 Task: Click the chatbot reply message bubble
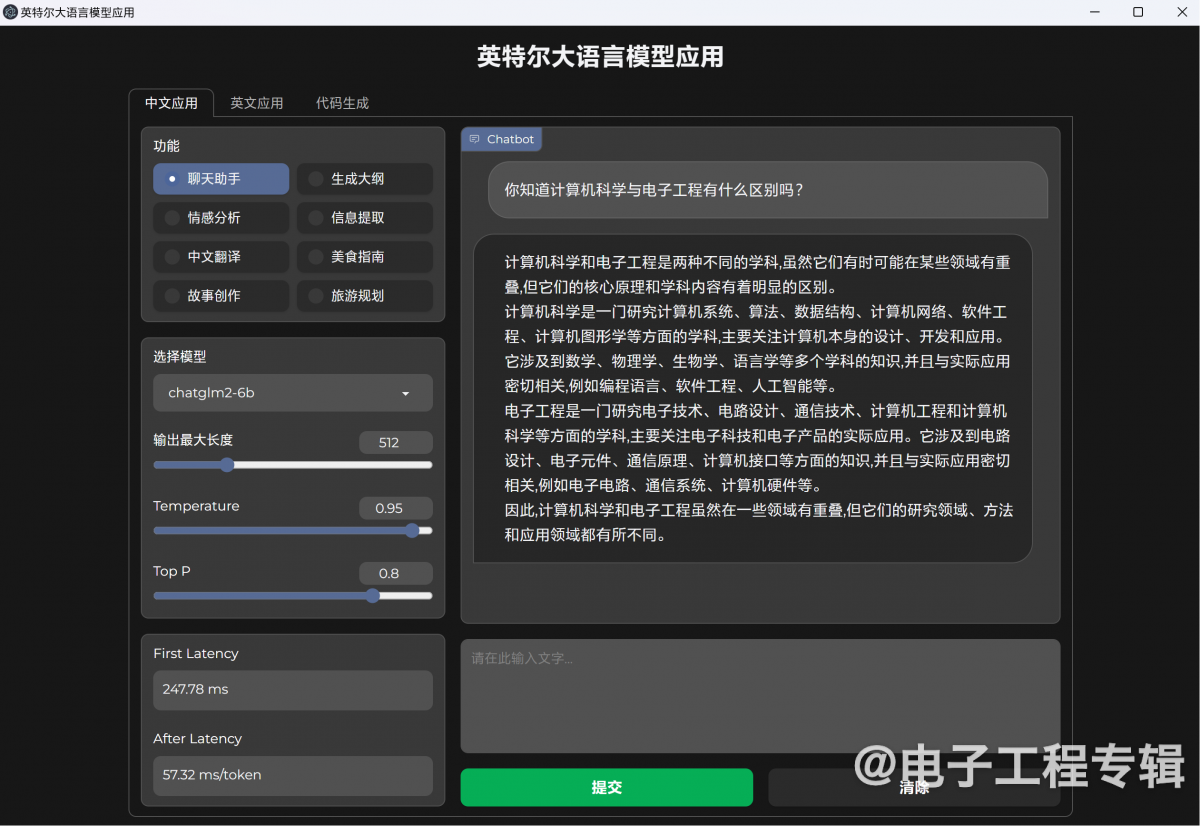(x=752, y=399)
